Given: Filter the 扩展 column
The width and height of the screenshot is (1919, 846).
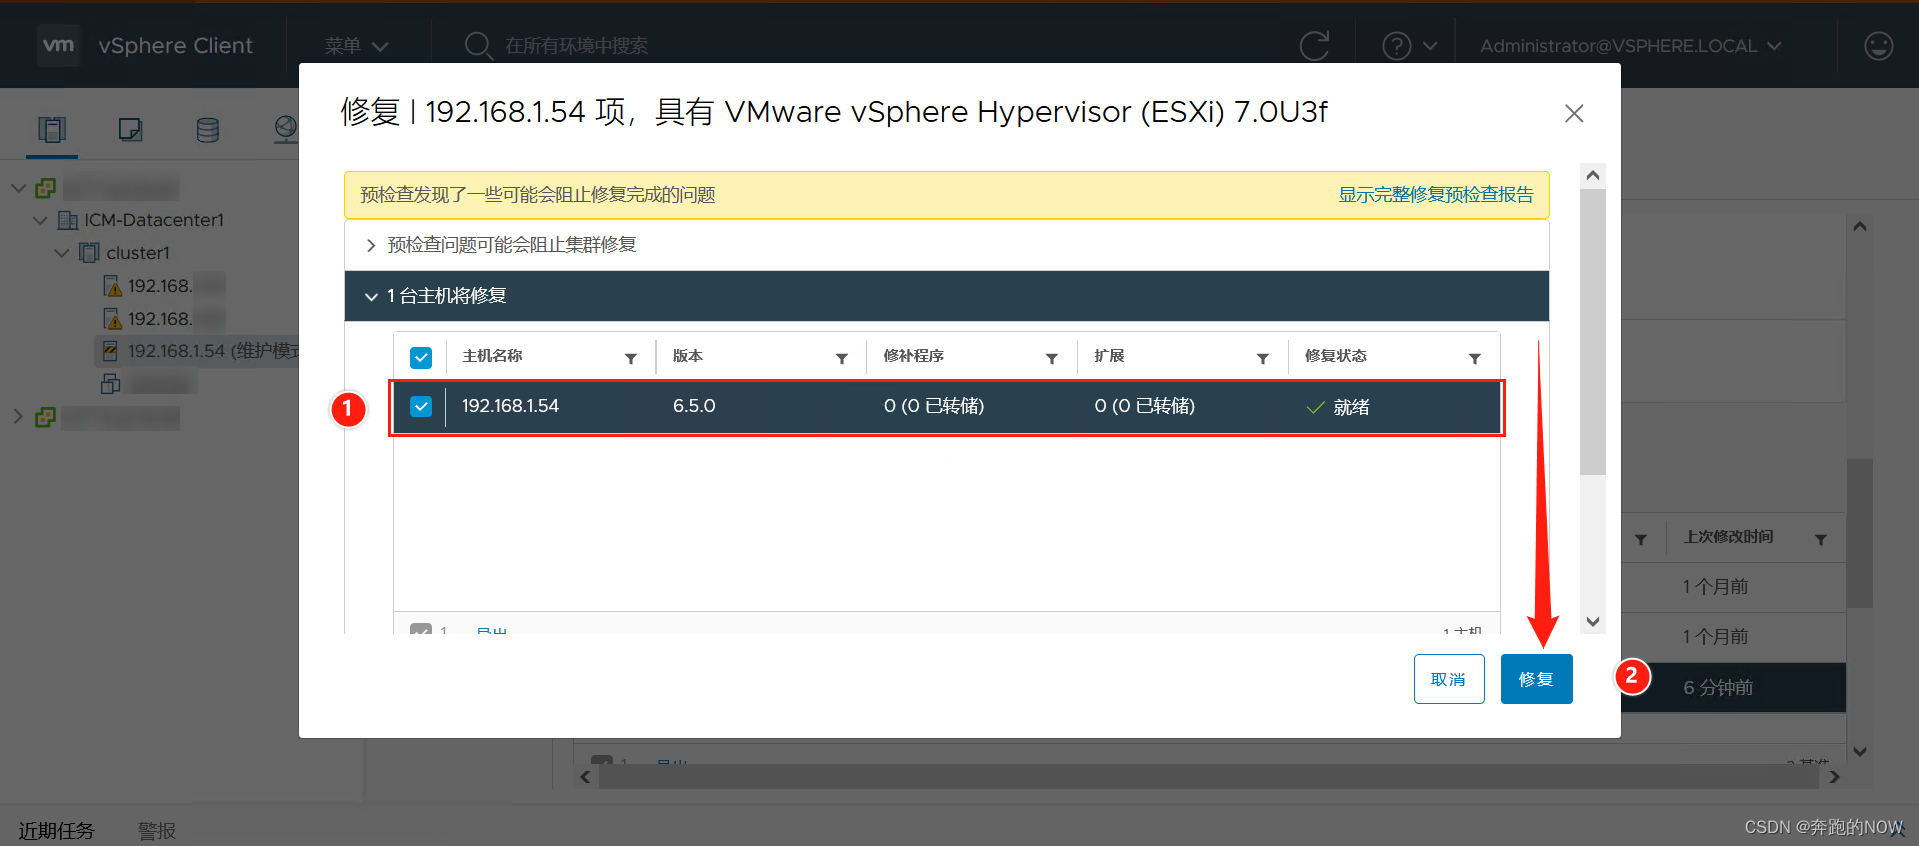Looking at the screenshot, I should [x=1263, y=358].
